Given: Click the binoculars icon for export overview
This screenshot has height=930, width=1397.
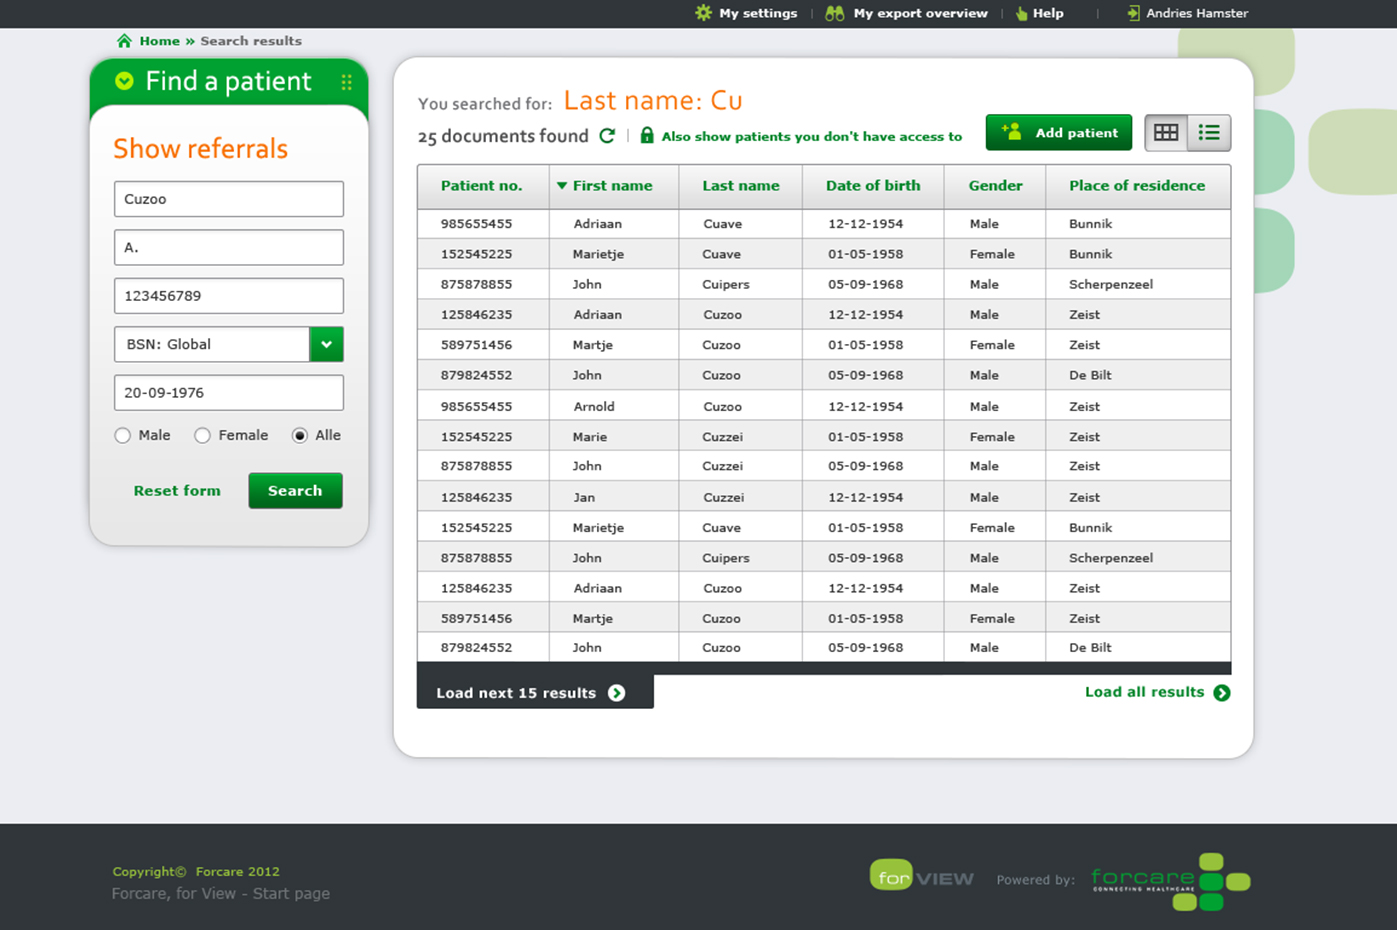Looking at the screenshot, I should (x=834, y=13).
